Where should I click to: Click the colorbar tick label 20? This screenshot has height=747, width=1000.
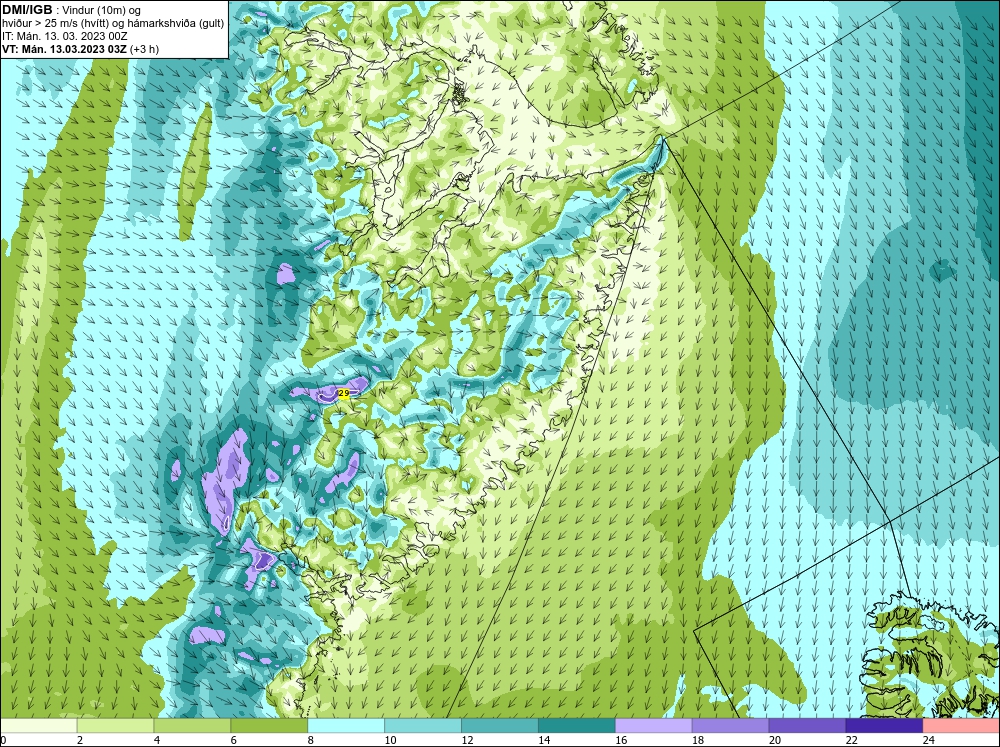[x=775, y=740]
